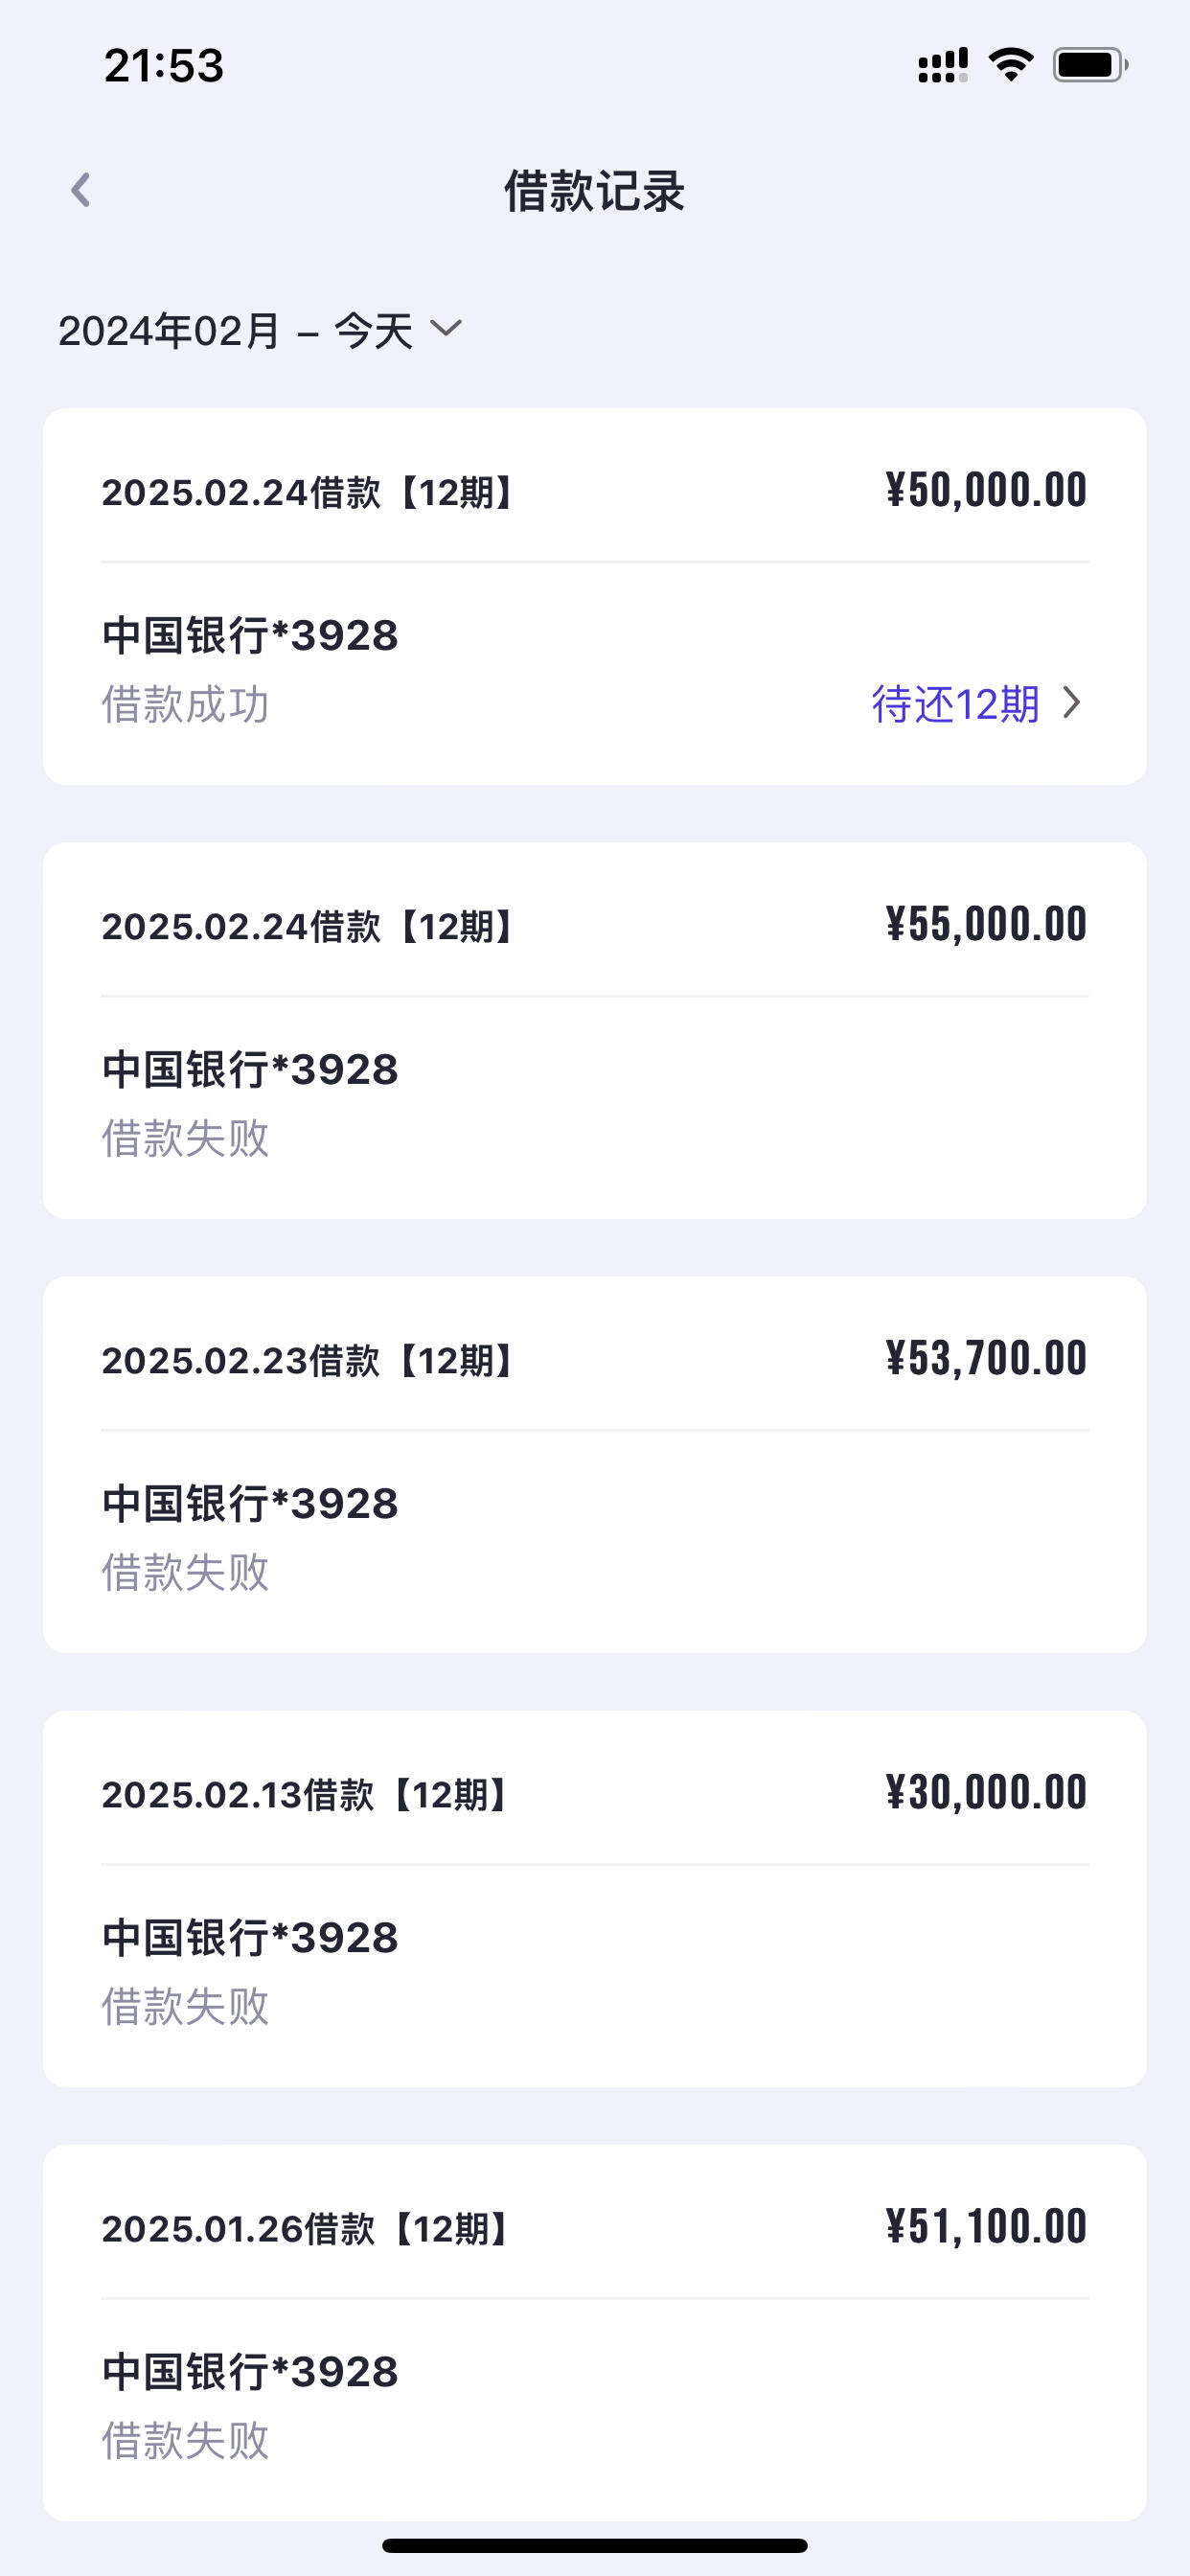Tap the battery status icon
Viewport: 1190px width, 2576px height.
click(x=1090, y=65)
